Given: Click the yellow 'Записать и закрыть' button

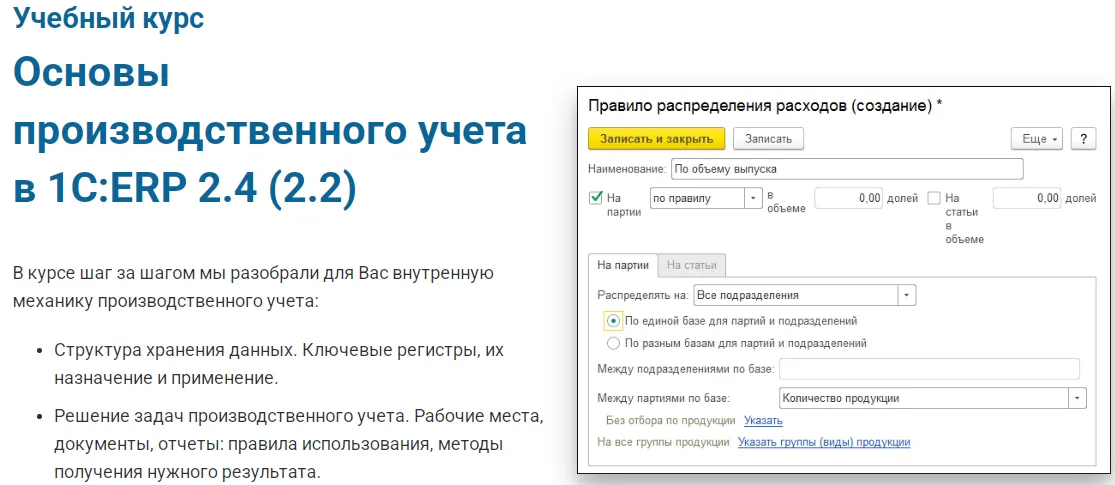Looking at the screenshot, I should (656, 139).
